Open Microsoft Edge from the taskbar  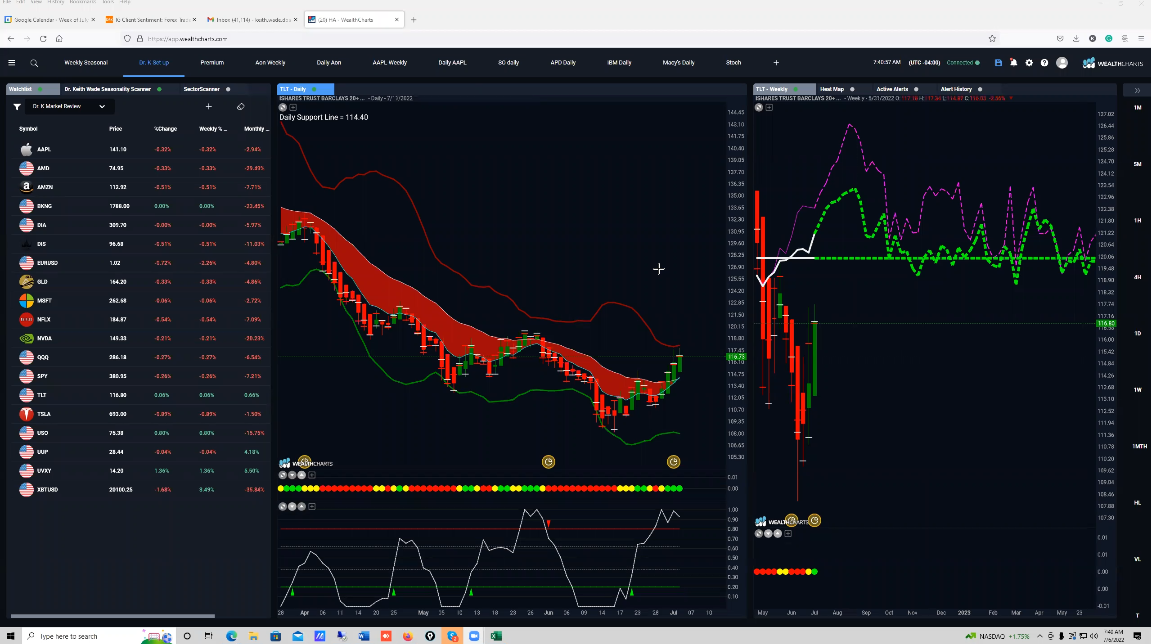pos(231,636)
